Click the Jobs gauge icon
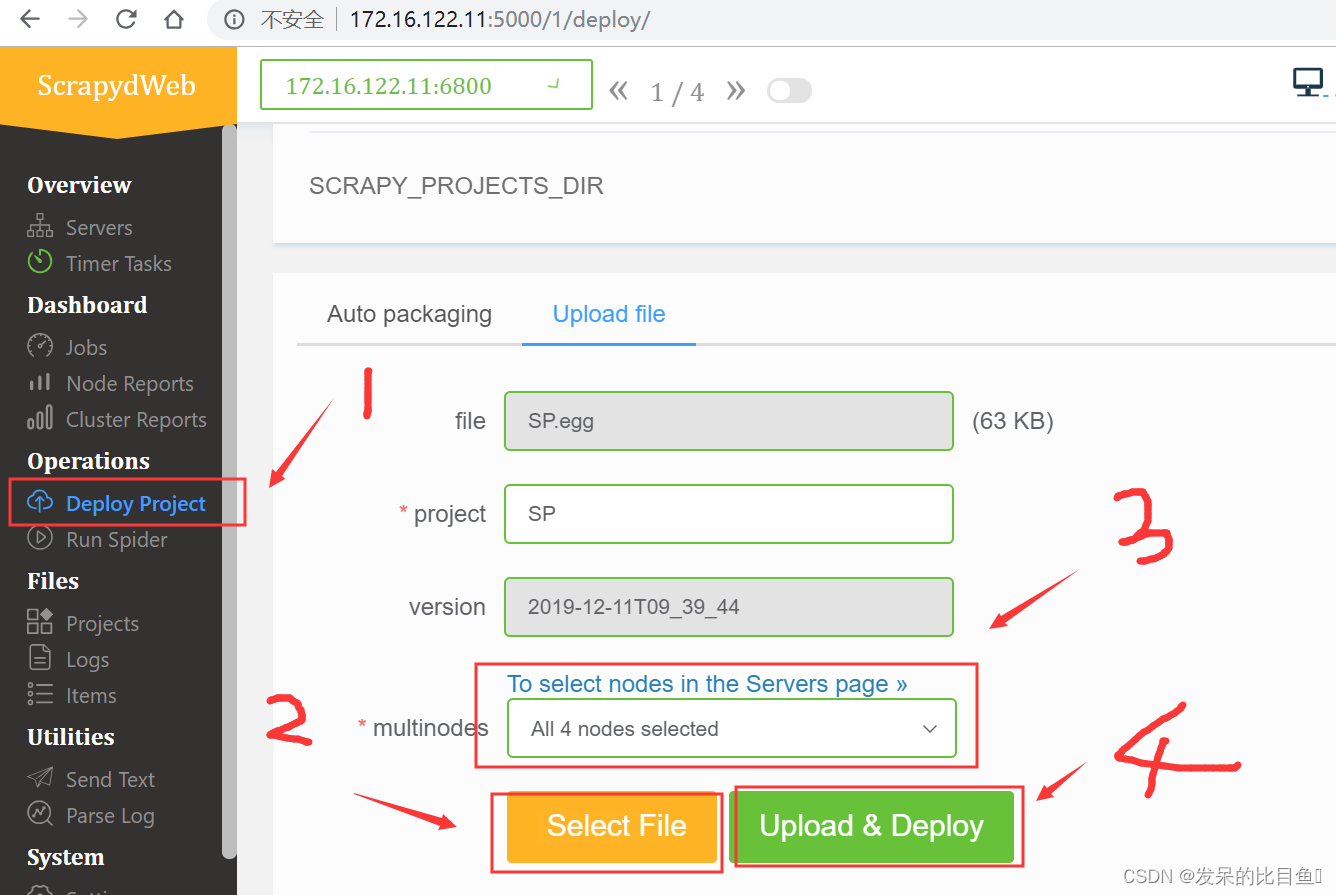1336x895 pixels. [x=39, y=347]
